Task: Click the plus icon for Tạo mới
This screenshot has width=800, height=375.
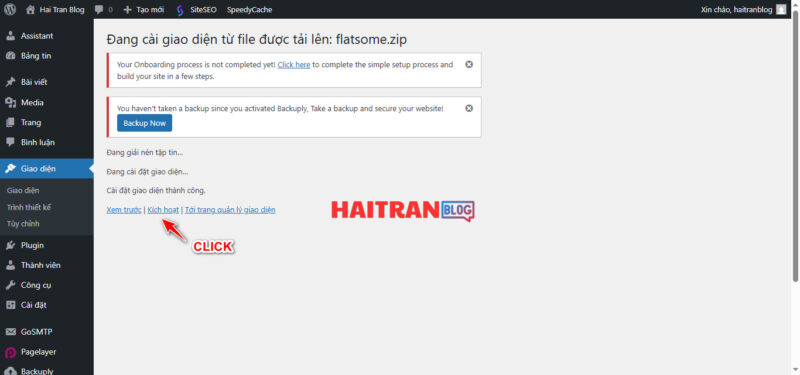Action: click(x=128, y=10)
